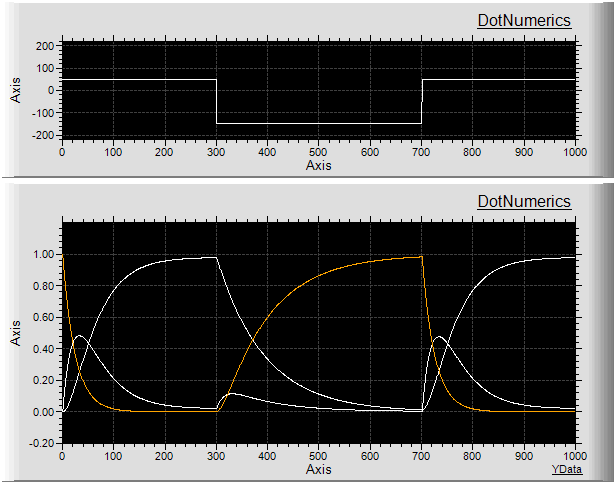Image resolution: width=615 pixels, height=482 pixels.
Task: Open the YData link under the lower chart
Action: pos(567,469)
